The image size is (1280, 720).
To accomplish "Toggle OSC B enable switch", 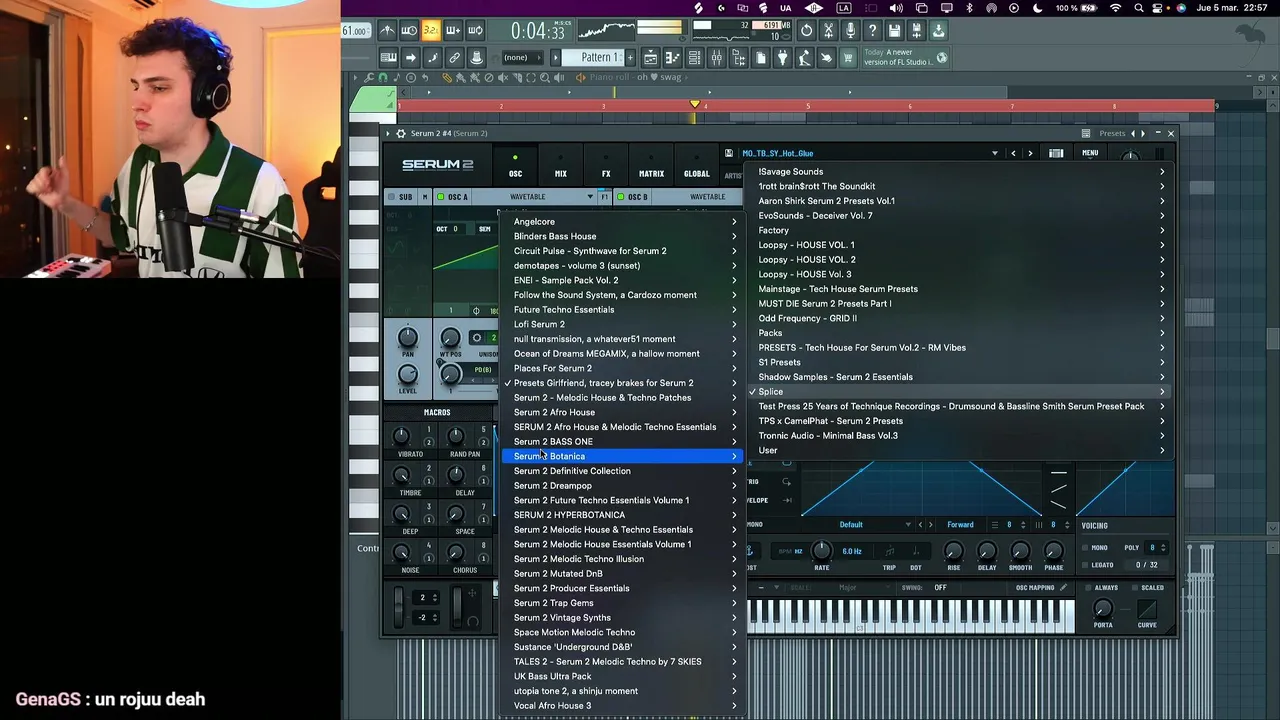I will click(620, 197).
